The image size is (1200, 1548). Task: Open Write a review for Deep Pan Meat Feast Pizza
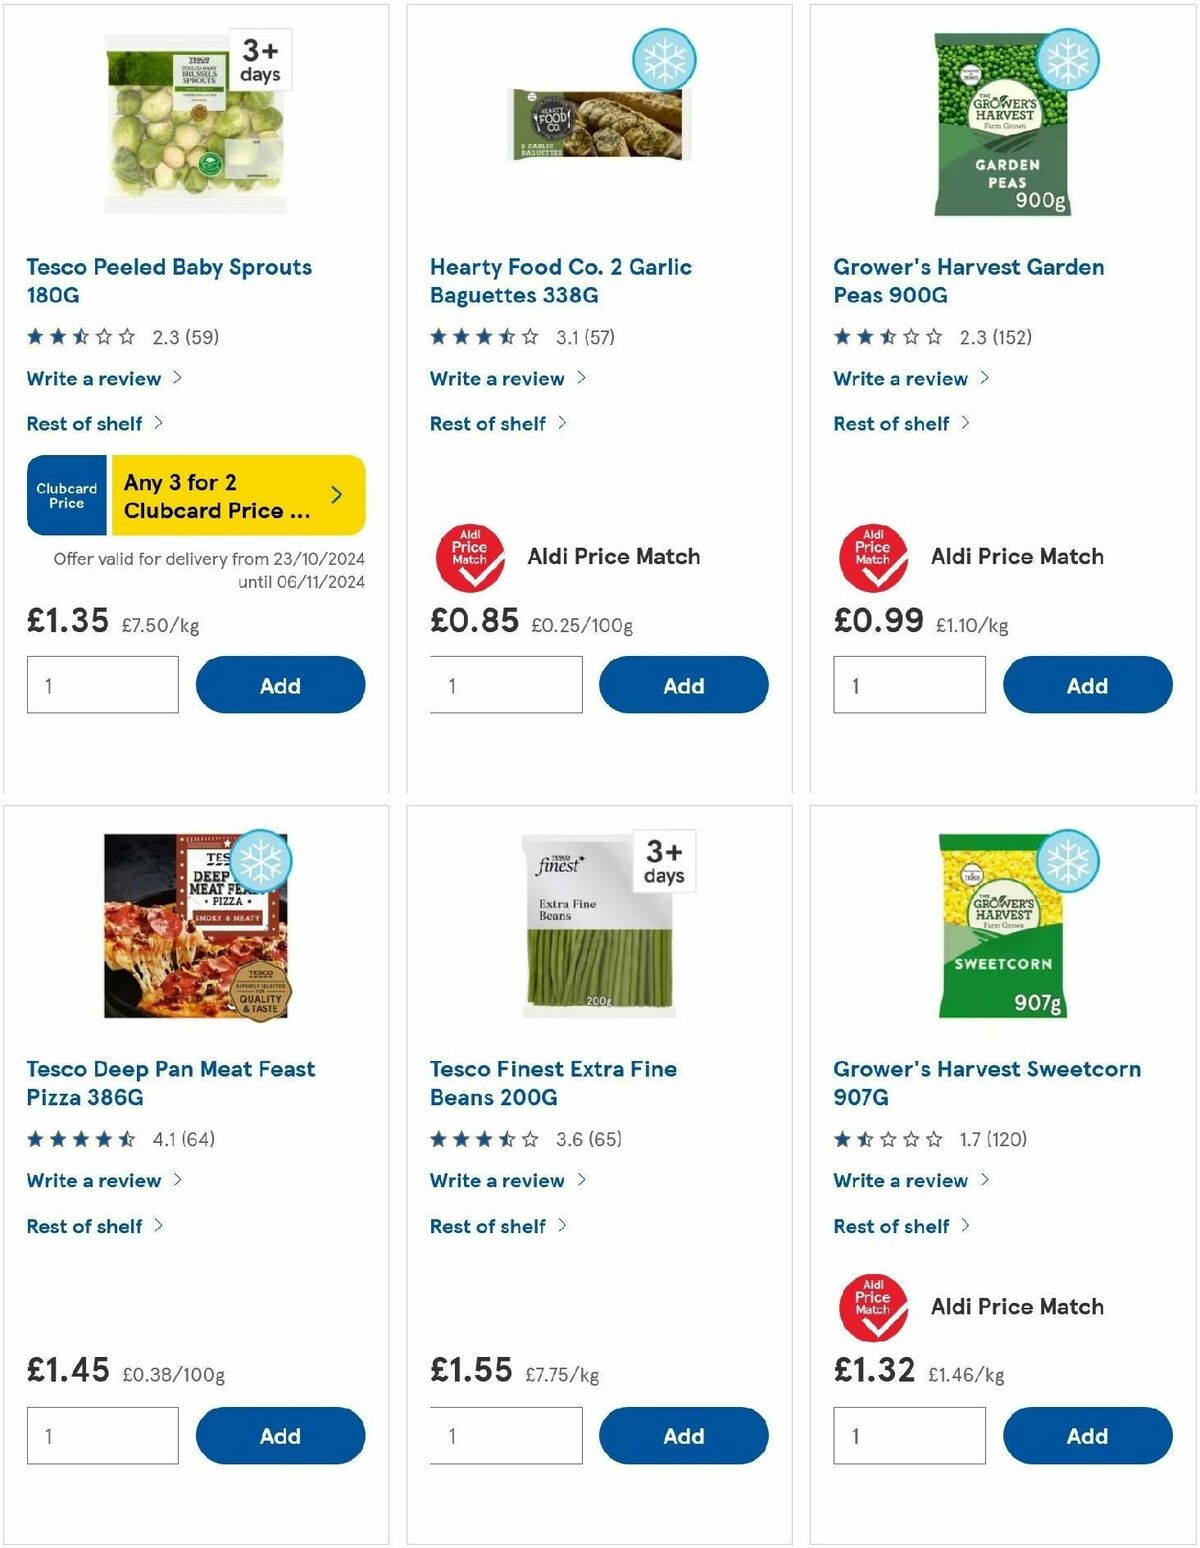point(94,1180)
